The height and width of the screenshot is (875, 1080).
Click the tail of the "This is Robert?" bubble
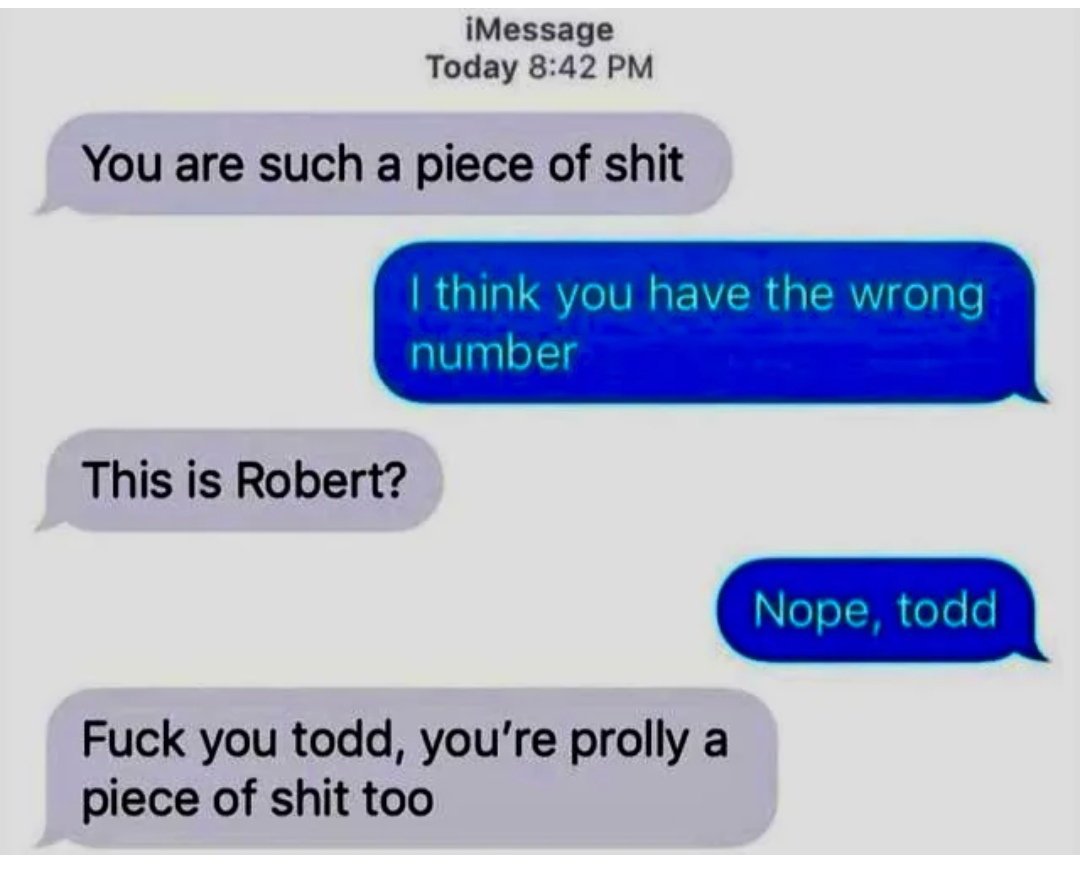click(47, 522)
